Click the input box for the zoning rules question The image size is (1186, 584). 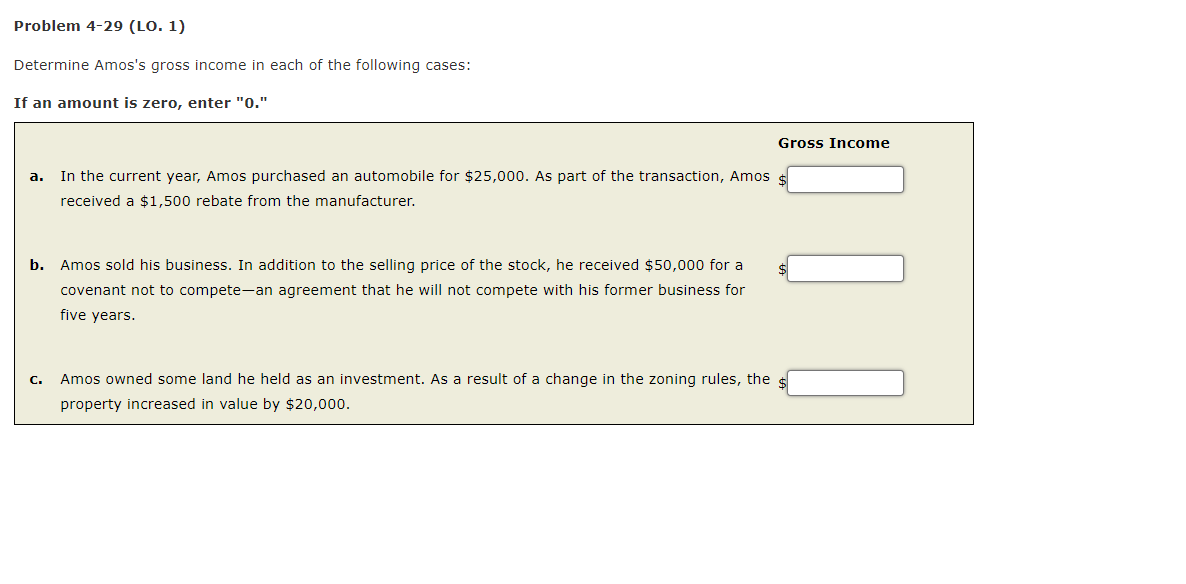tap(845, 382)
